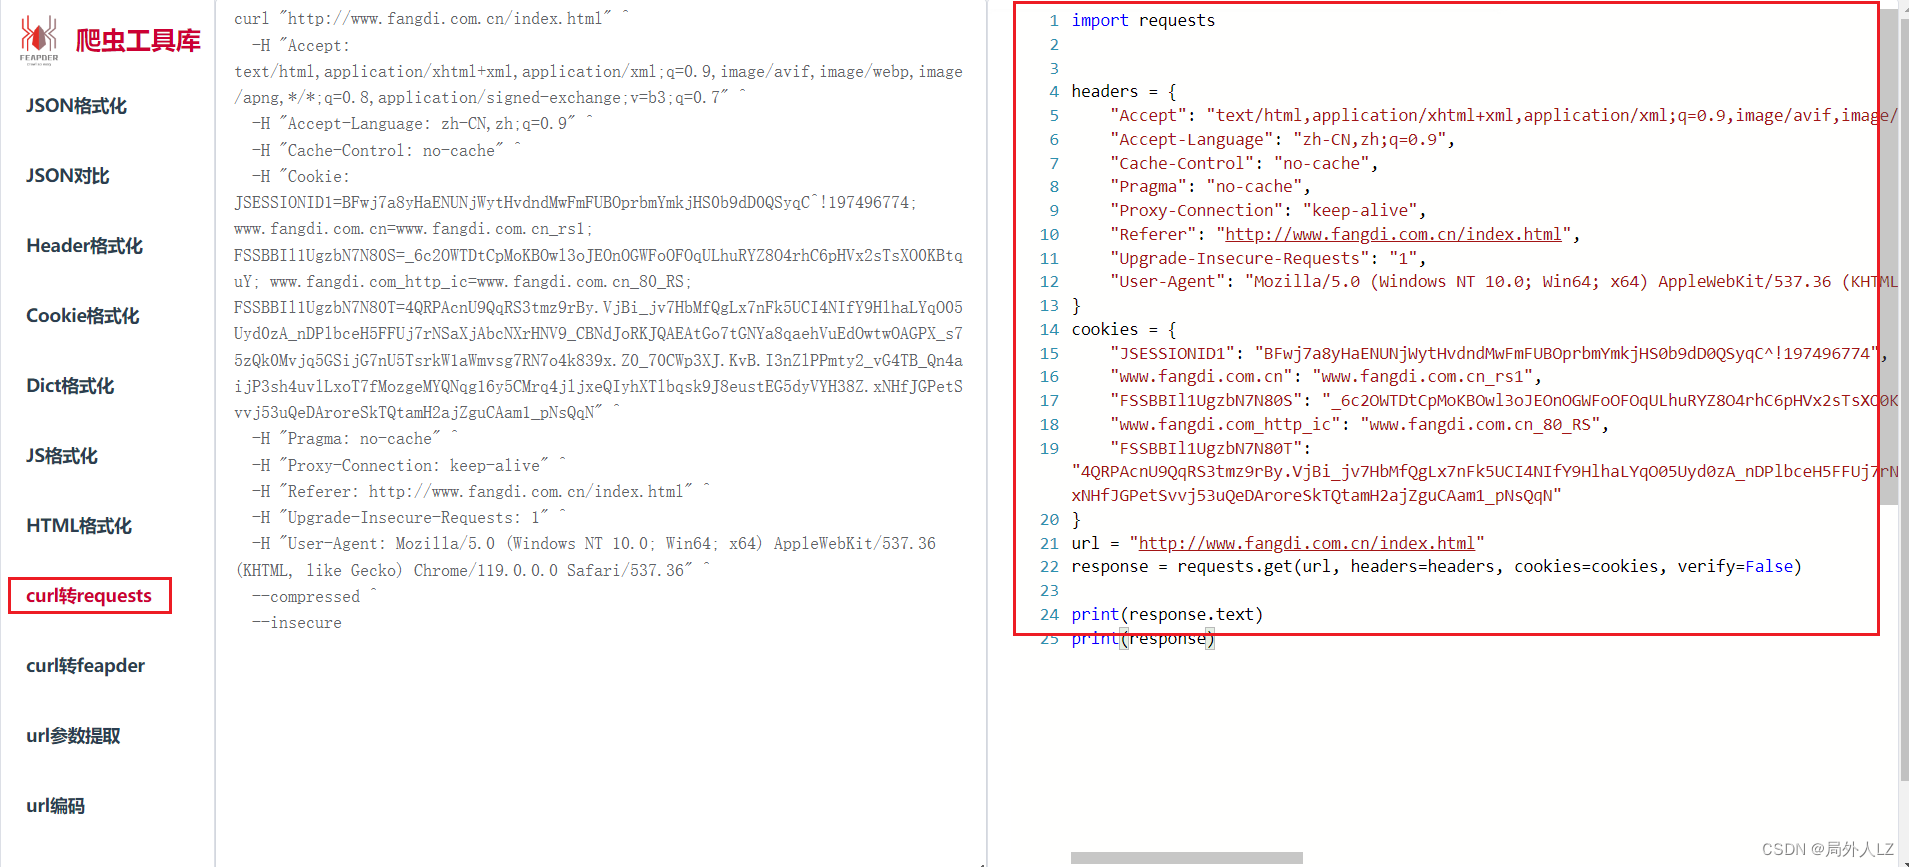Click -H "Upgrade-Insecure-Requests: 1" input line
The image size is (1909, 867).
pos(409,517)
